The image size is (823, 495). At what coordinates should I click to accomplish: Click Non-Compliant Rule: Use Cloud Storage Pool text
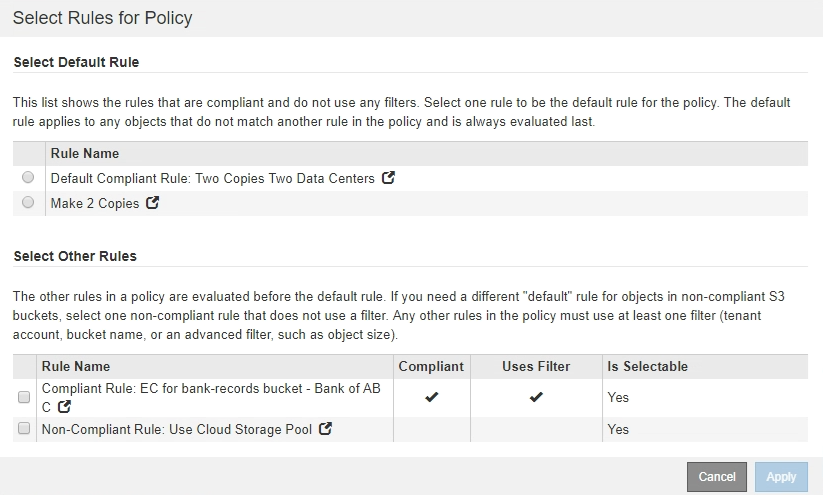point(176,429)
